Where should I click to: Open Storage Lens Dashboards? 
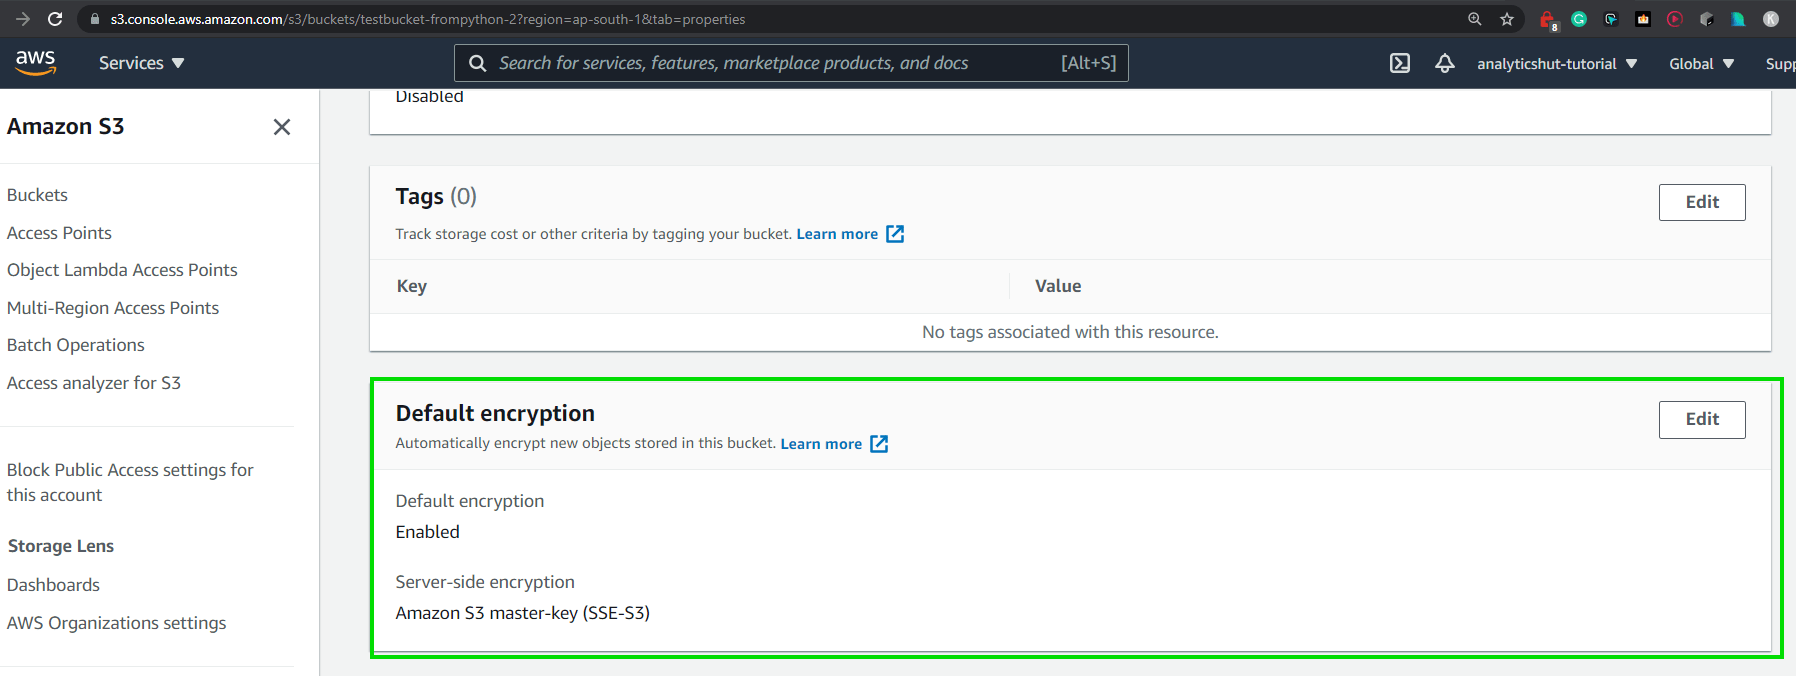click(x=53, y=585)
